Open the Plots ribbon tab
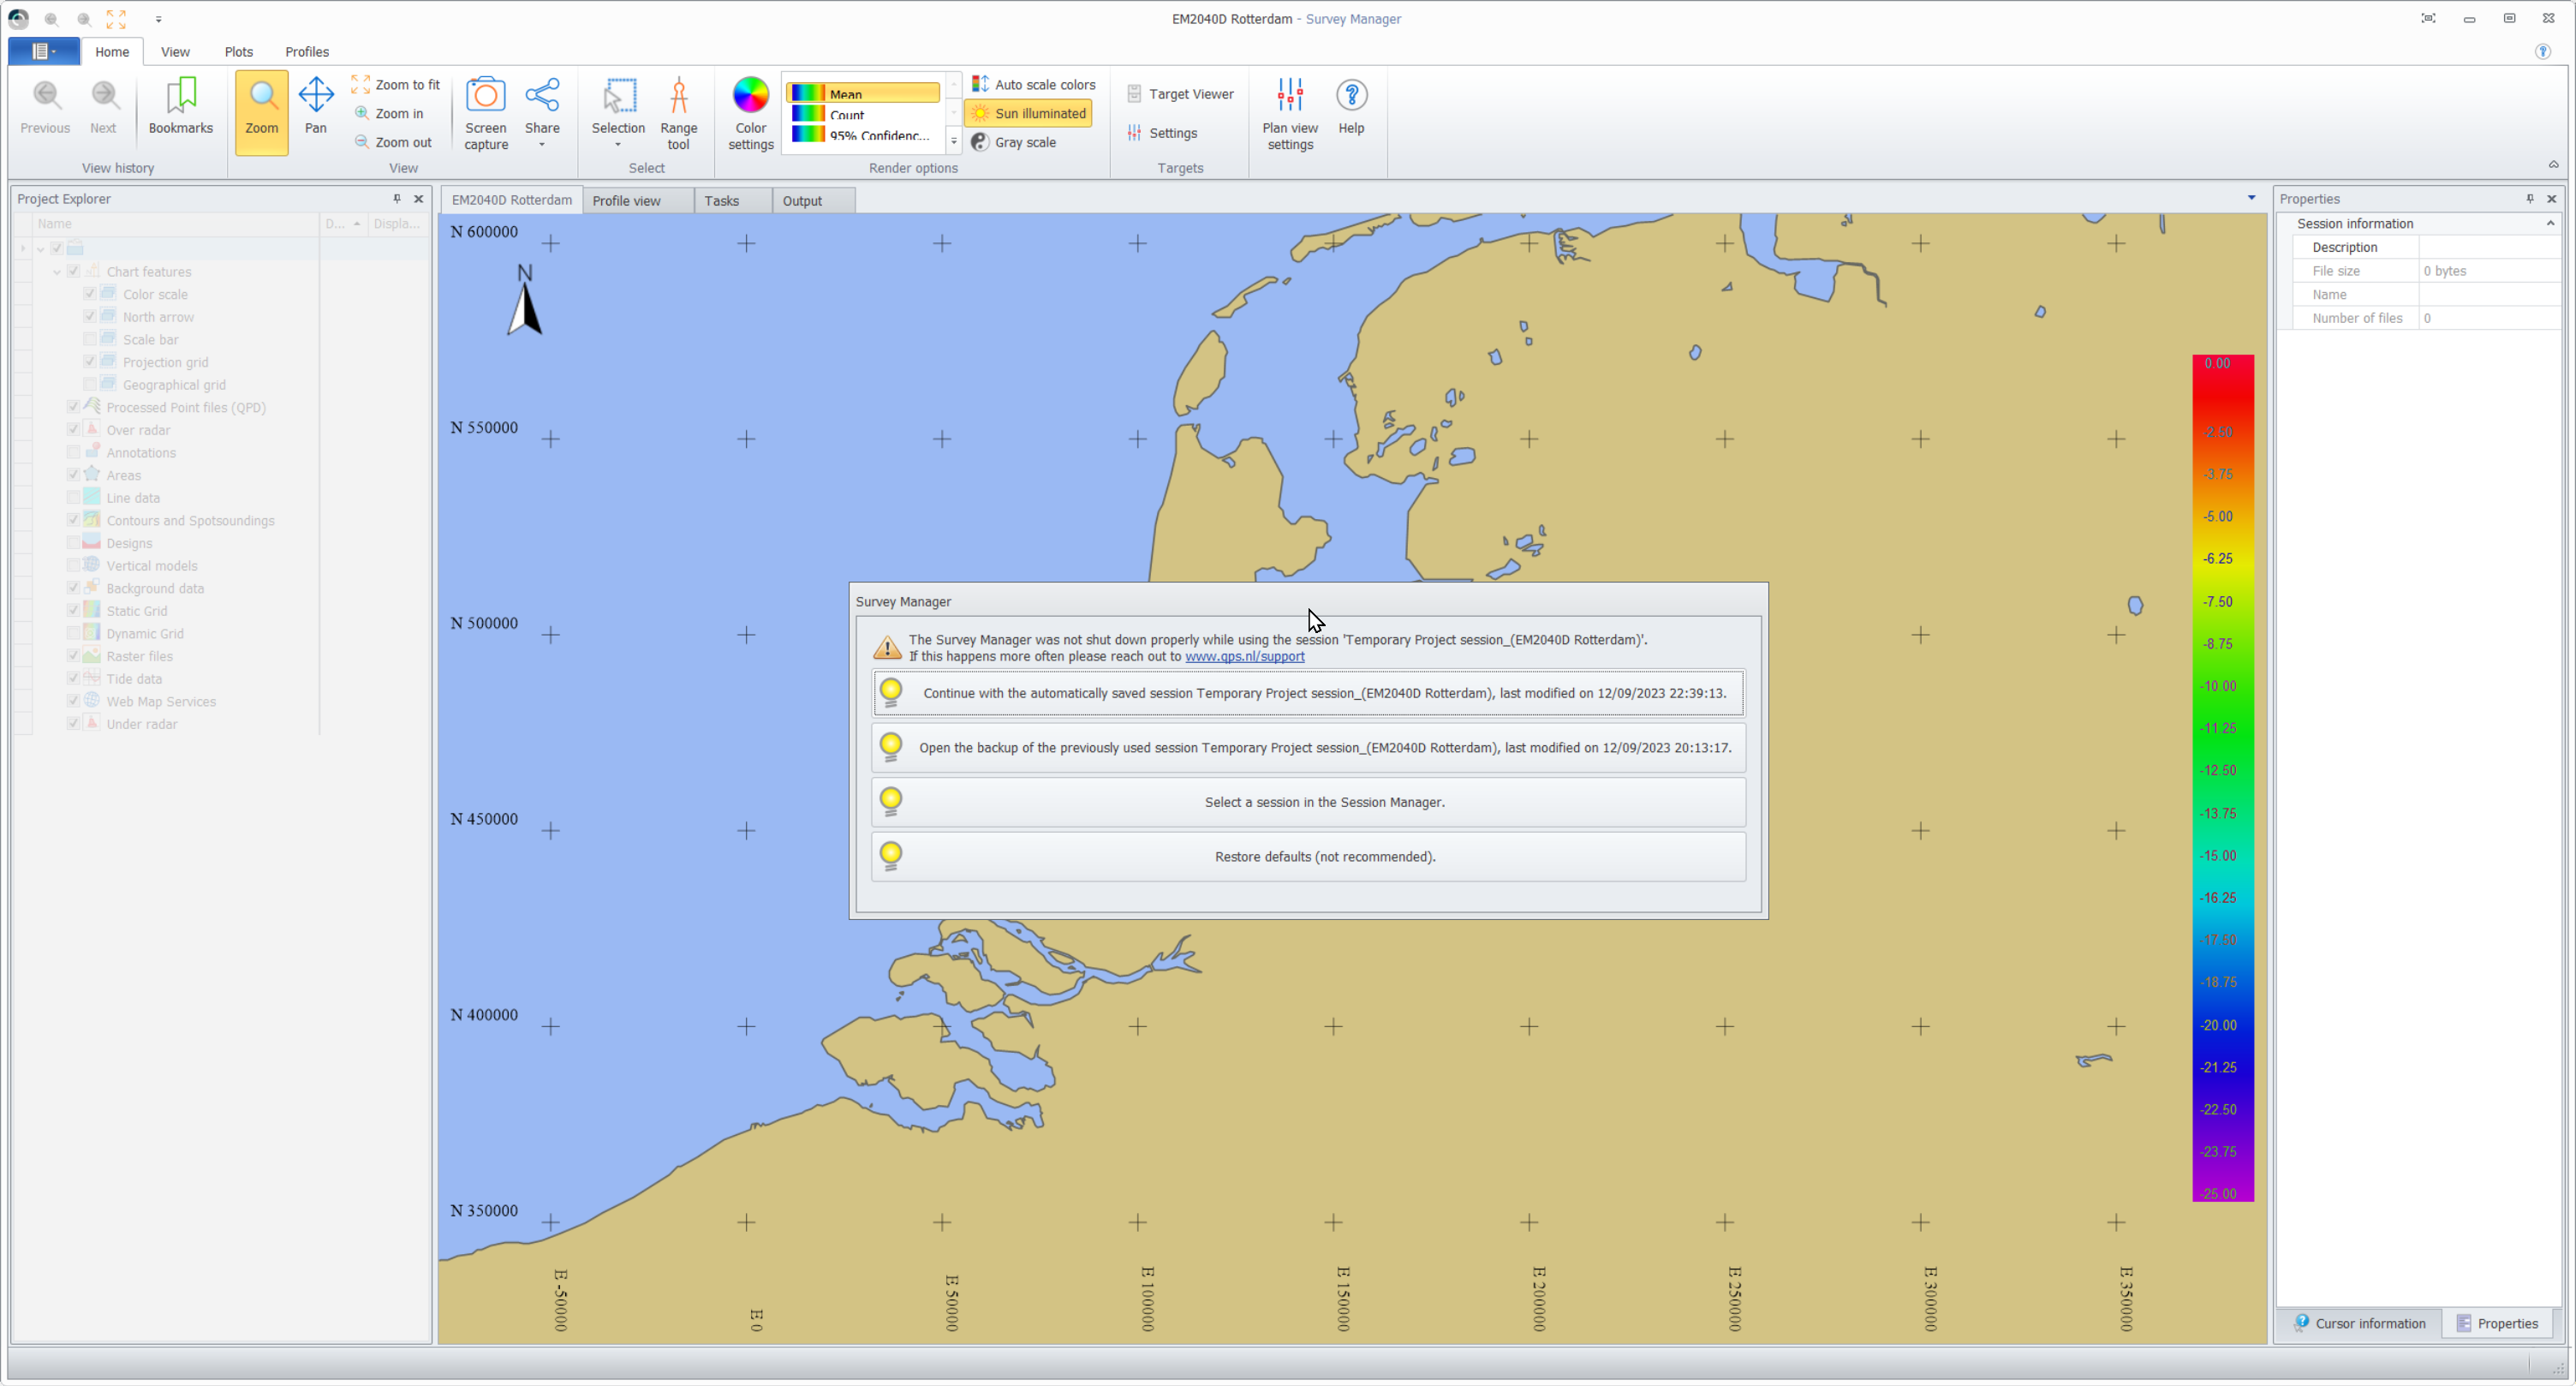Viewport: 2576px width, 1386px height. tap(238, 52)
